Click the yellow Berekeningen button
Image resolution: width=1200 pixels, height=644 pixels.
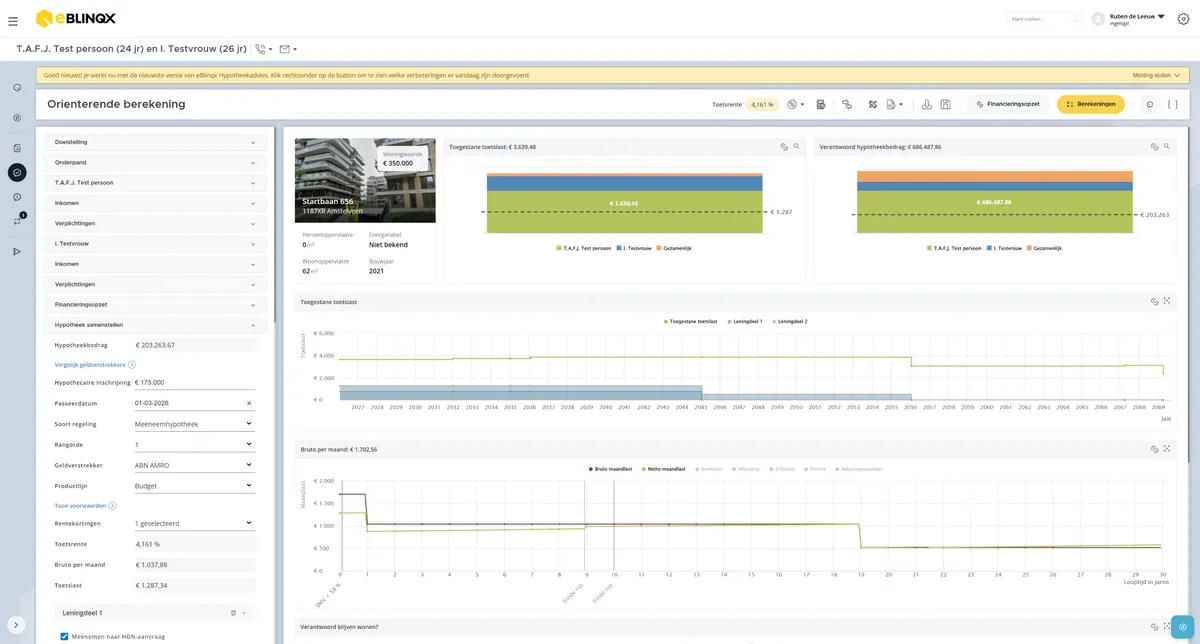click(1090, 104)
